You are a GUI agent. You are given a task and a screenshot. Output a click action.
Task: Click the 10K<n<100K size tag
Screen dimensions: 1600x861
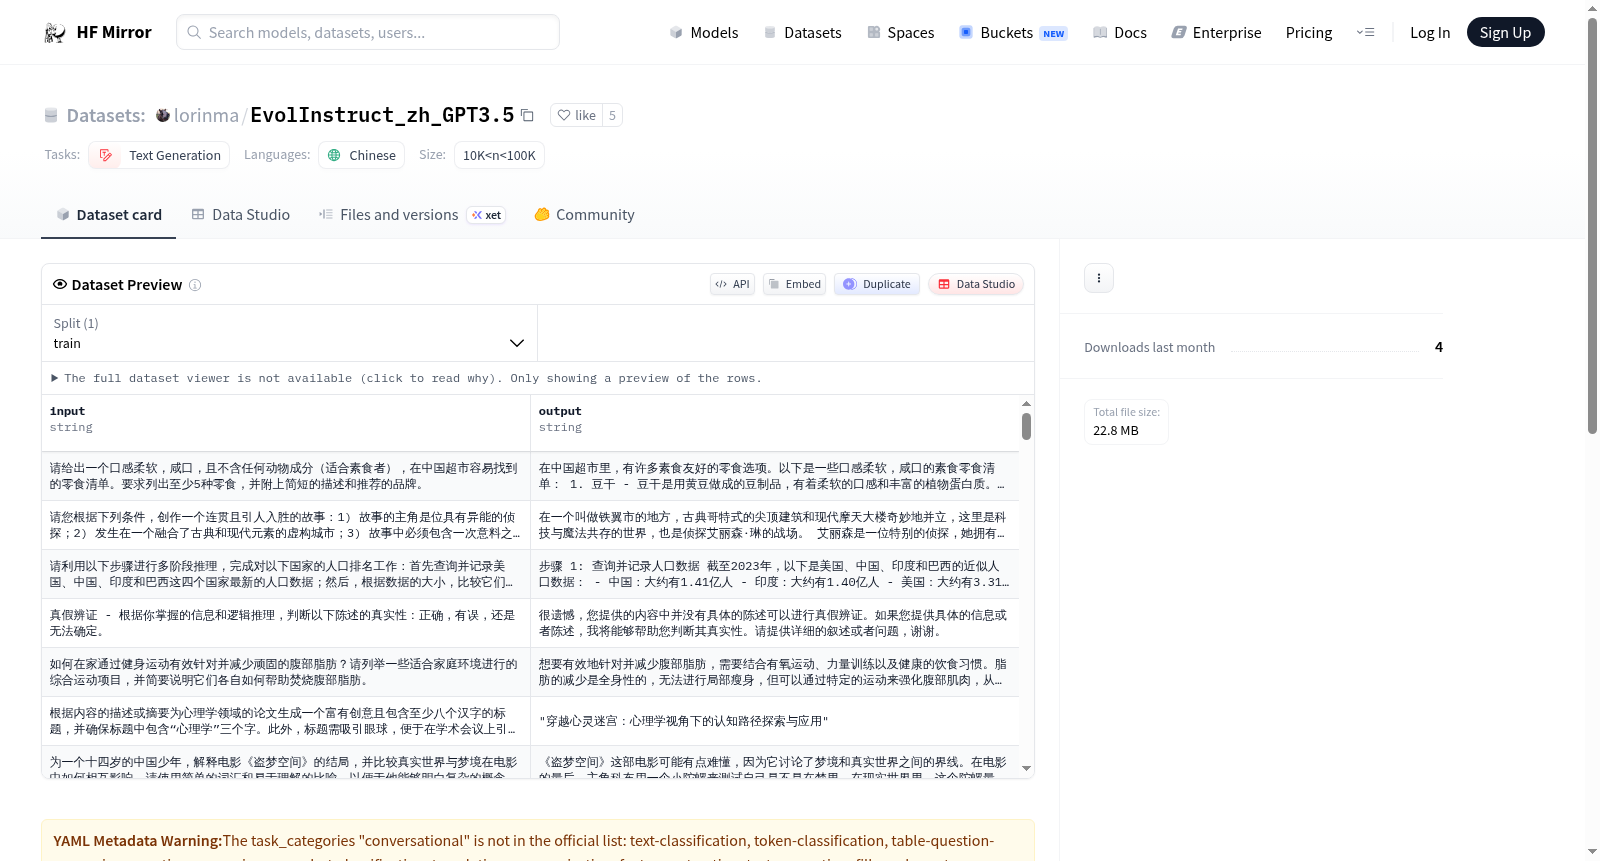pyautogui.click(x=499, y=155)
